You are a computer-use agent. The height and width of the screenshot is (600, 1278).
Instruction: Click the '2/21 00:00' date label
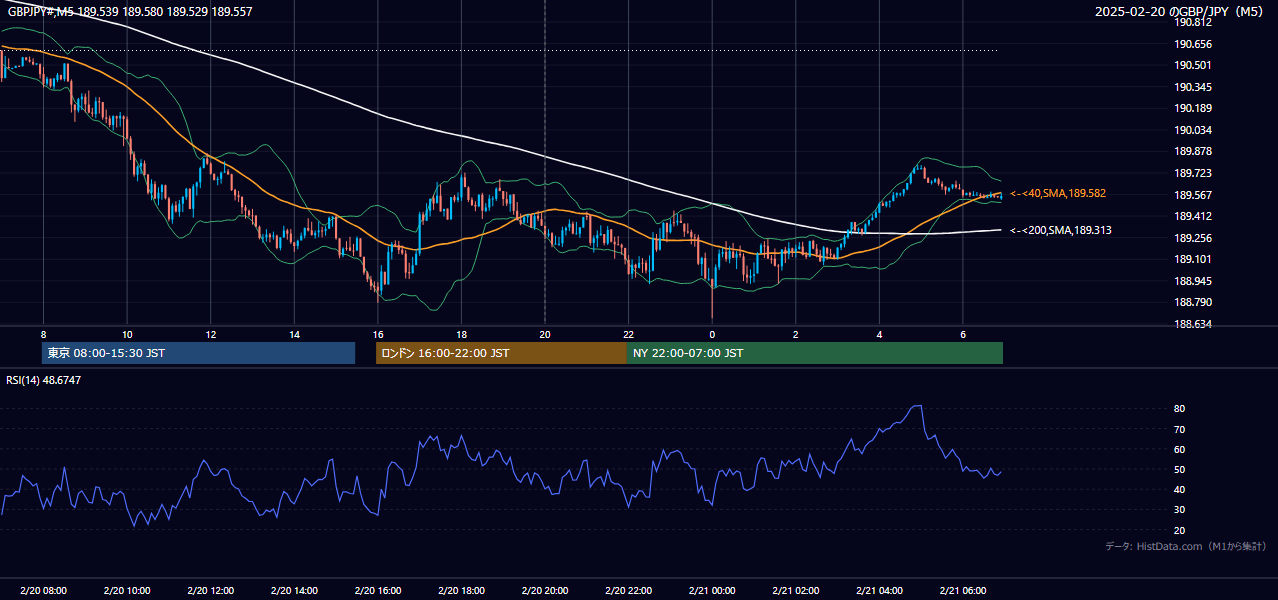click(711, 591)
